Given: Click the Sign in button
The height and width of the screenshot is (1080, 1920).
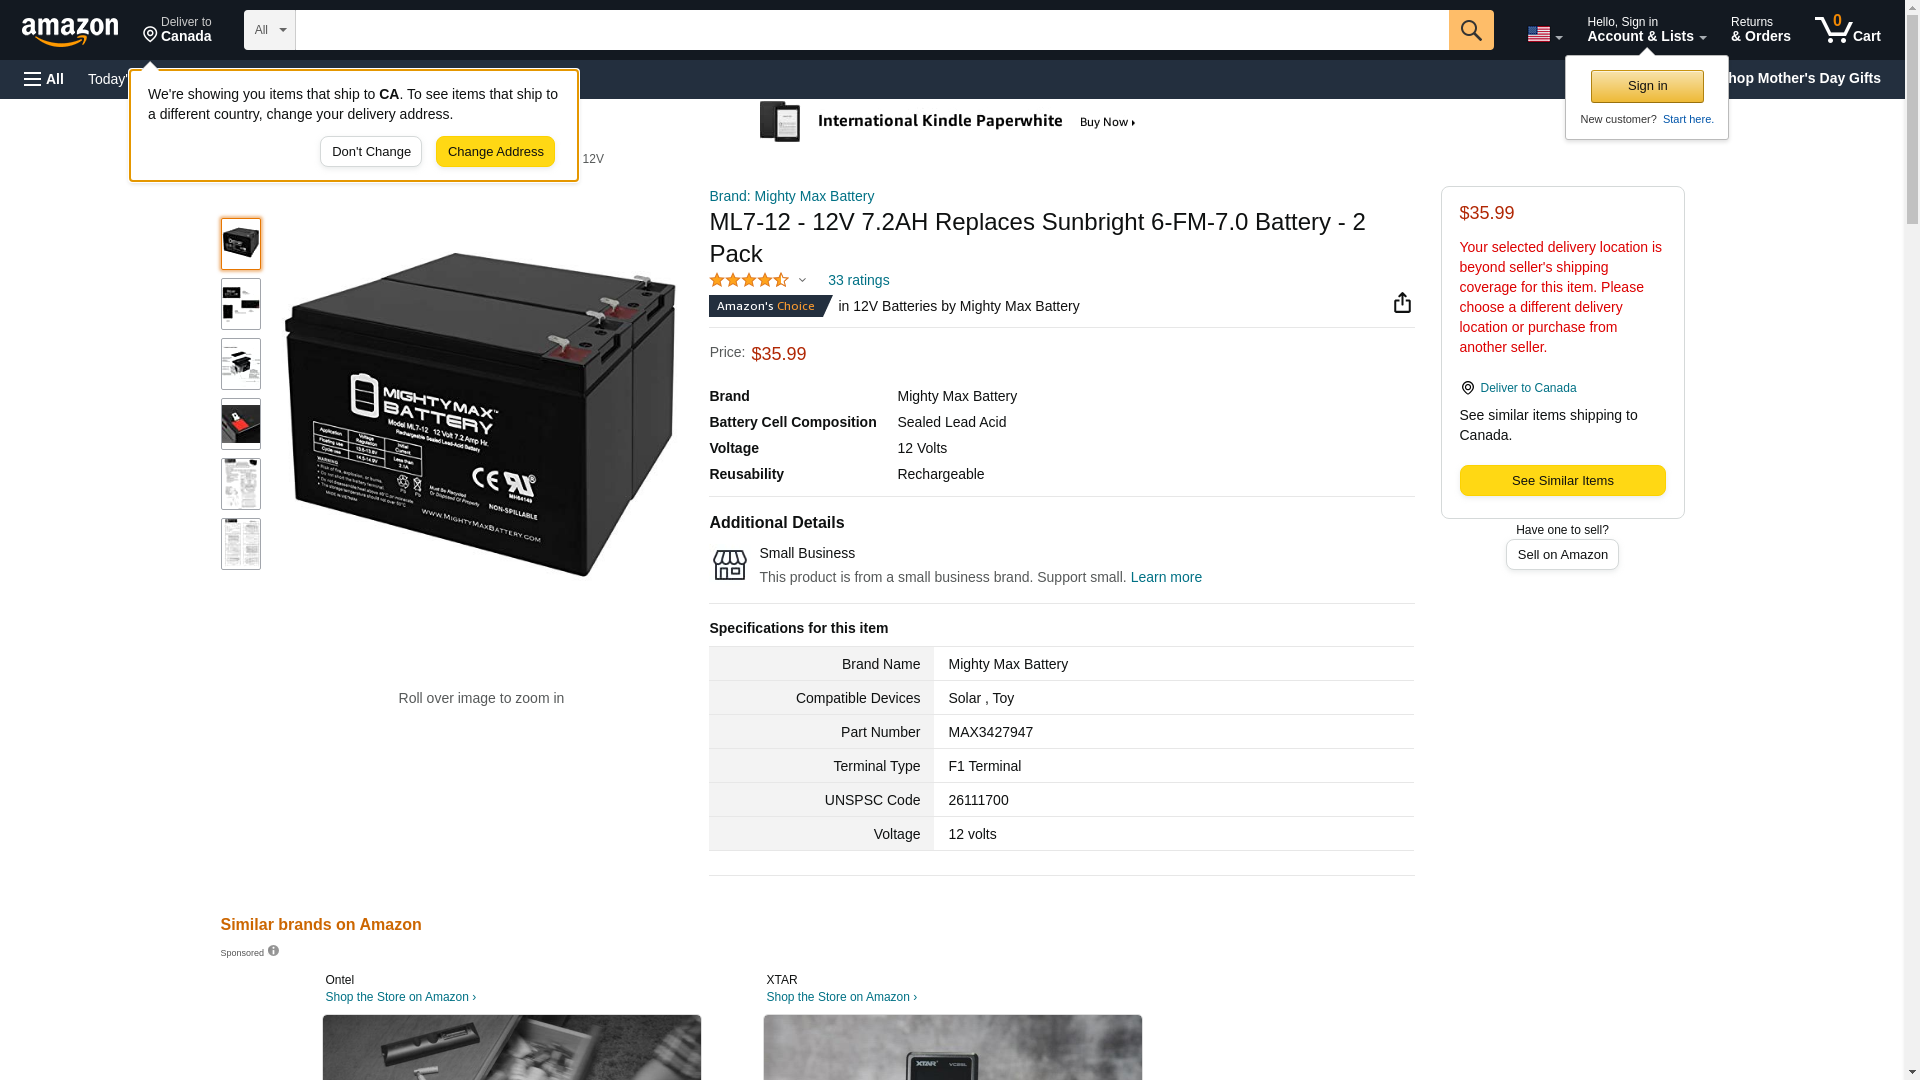Looking at the screenshot, I should pyautogui.click(x=1647, y=86).
